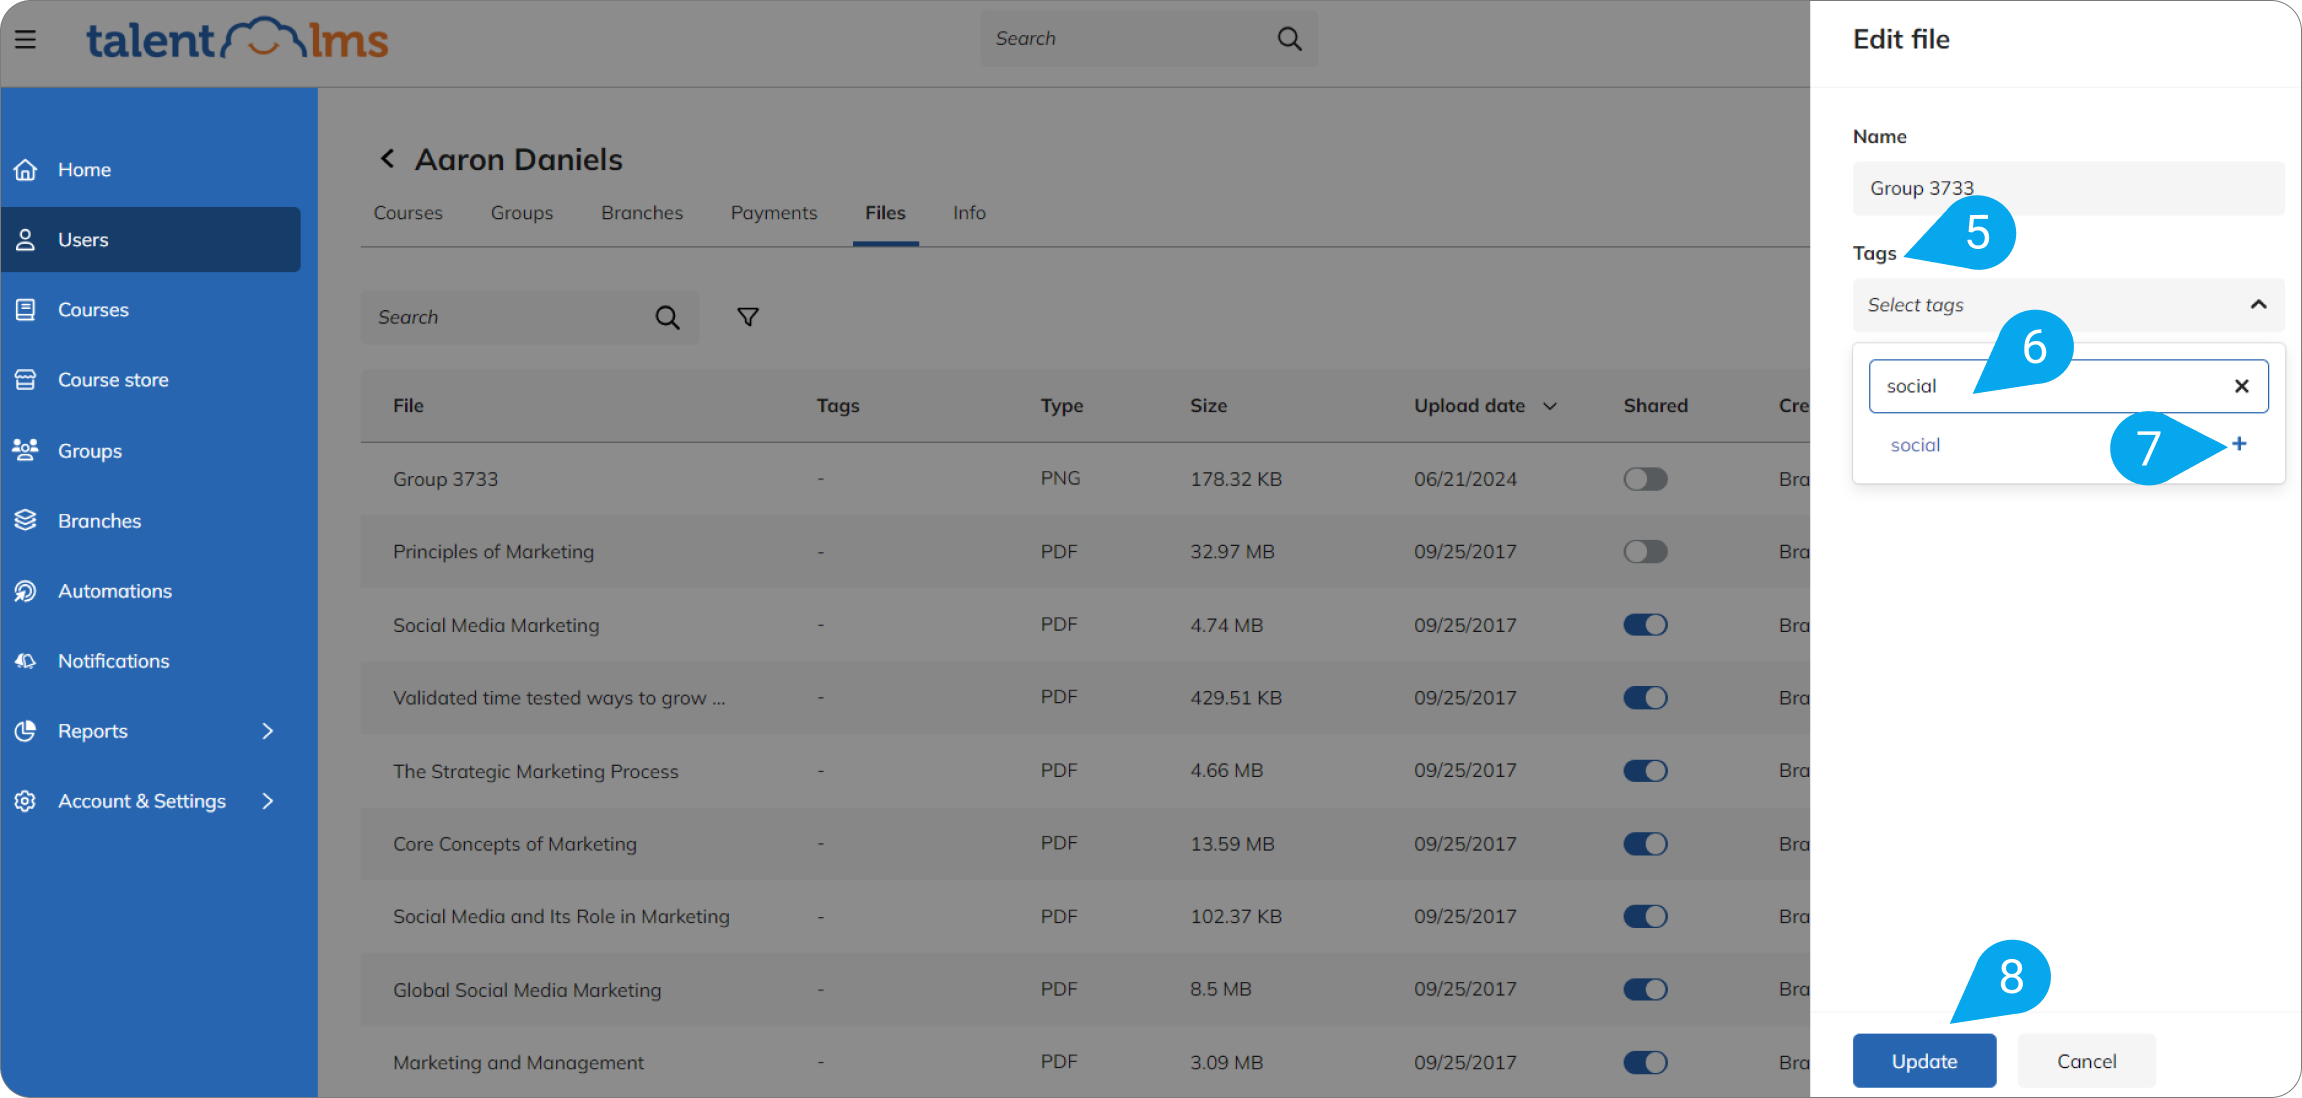The width and height of the screenshot is (2302, 1098).
Task: Expand the Reports submenu chevron
Action: (x=267, y=731)
